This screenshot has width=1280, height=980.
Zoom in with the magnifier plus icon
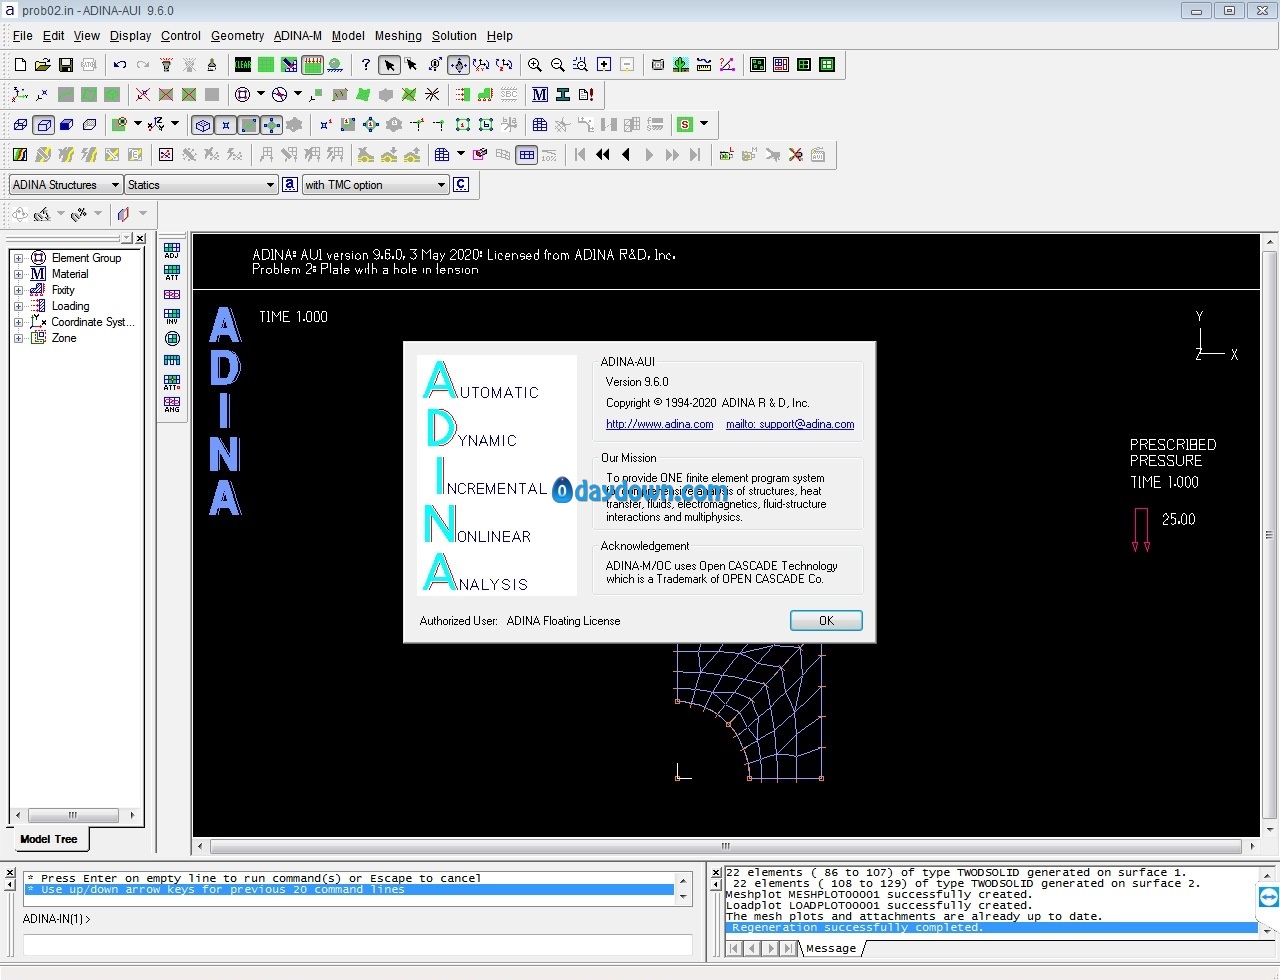click(x=535, y=65)
